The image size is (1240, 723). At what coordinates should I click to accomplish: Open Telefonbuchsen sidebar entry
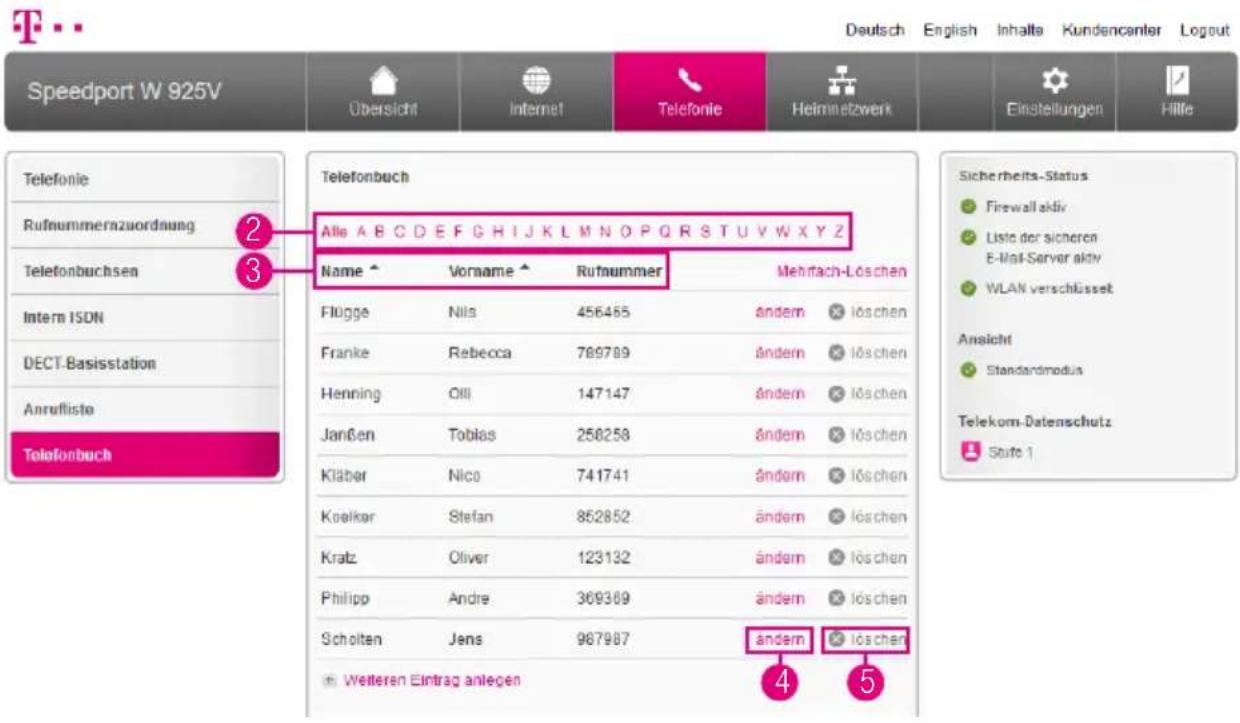tap(145, 271)
